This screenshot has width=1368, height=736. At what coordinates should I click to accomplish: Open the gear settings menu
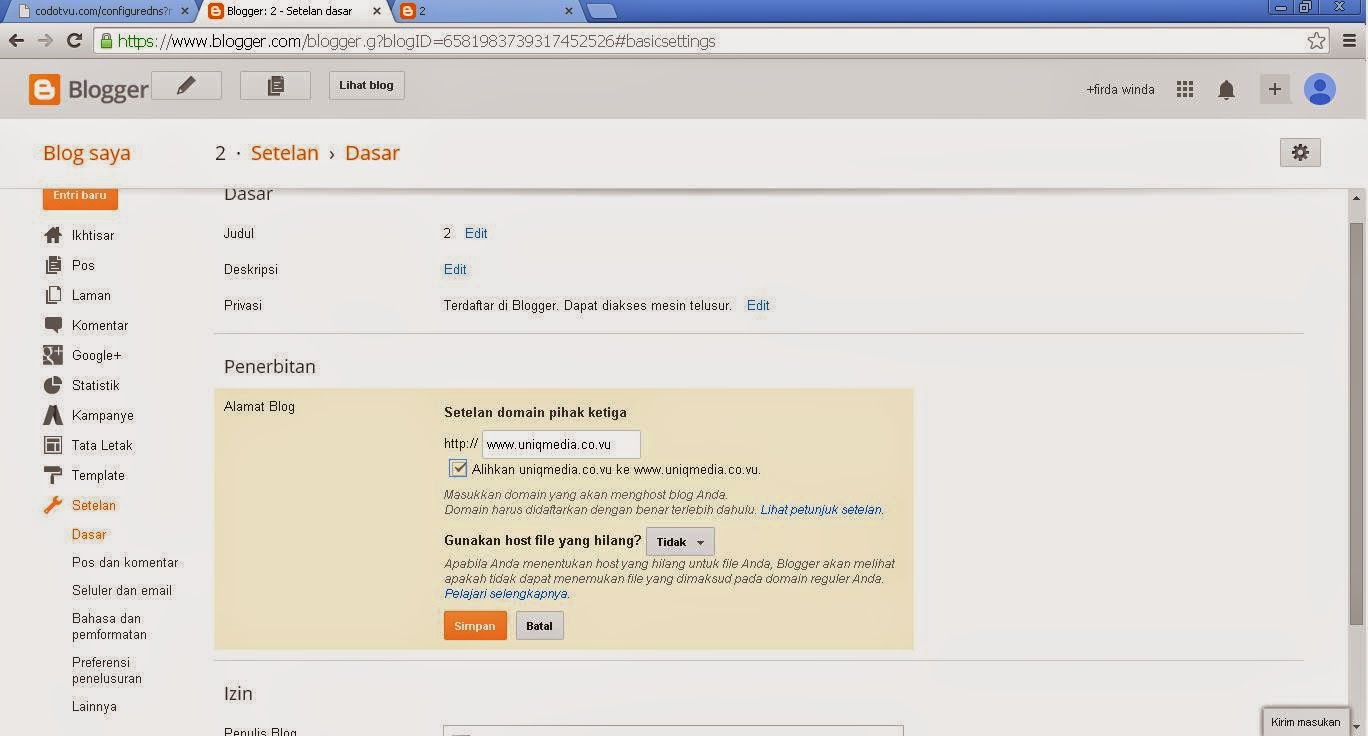pos(1300,152)
